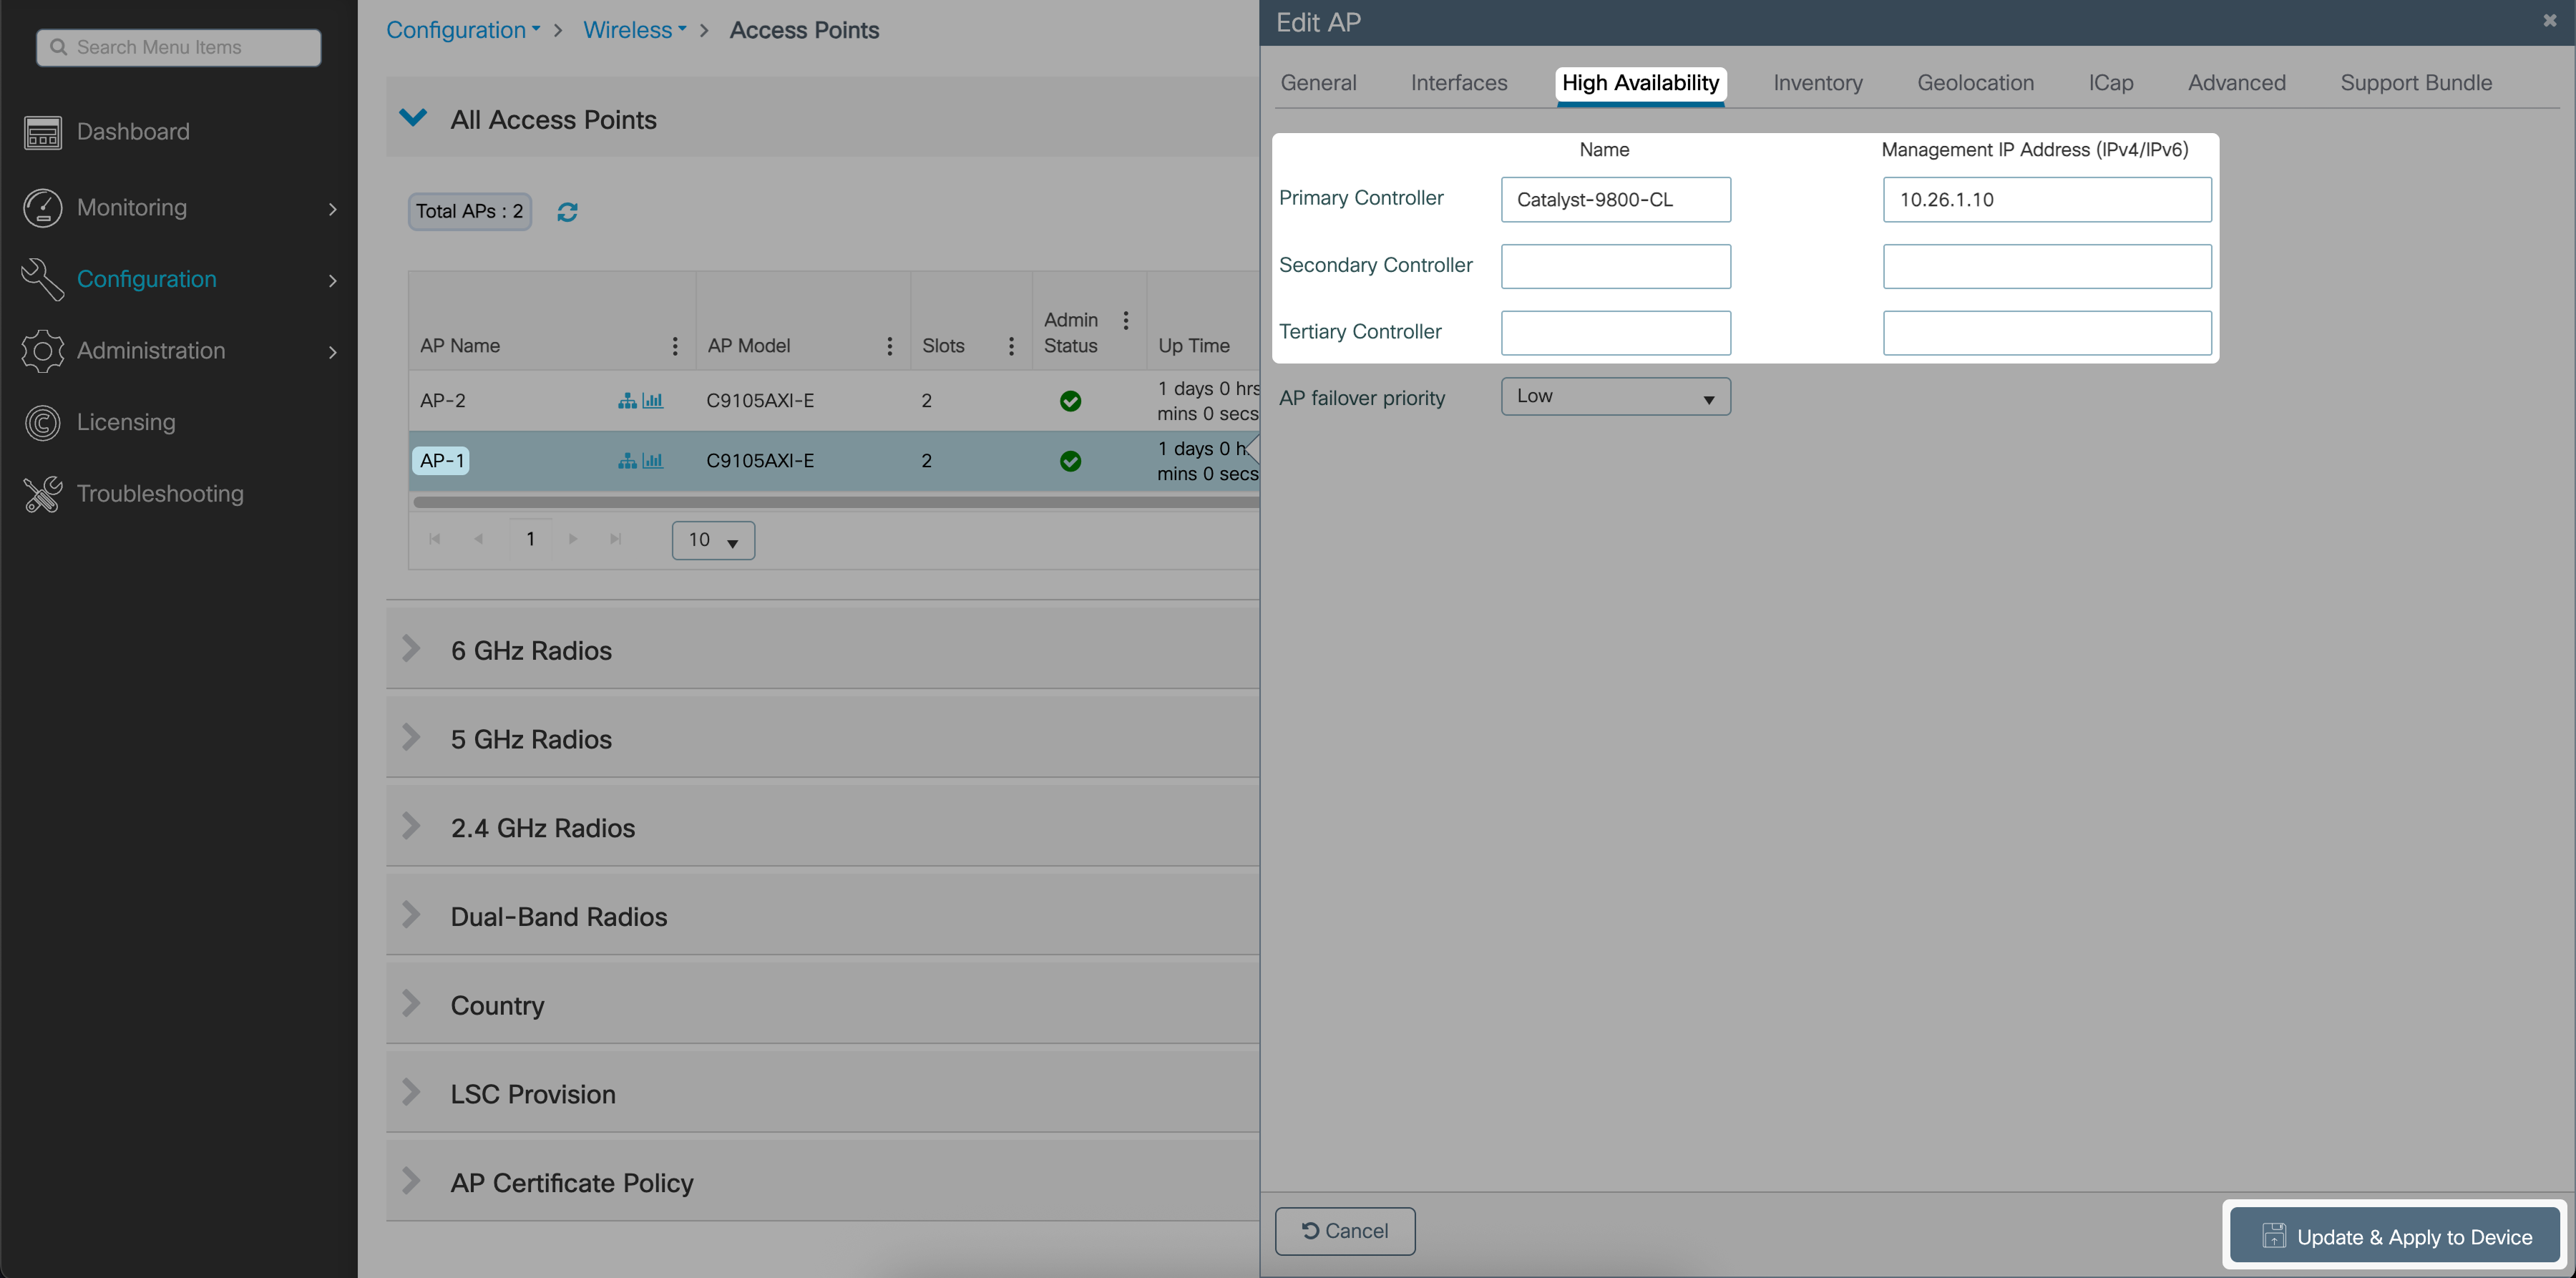Open the AP failover priority dropdown
The width and height of the screenshot is (2576, 1278).
[1615, 397]
